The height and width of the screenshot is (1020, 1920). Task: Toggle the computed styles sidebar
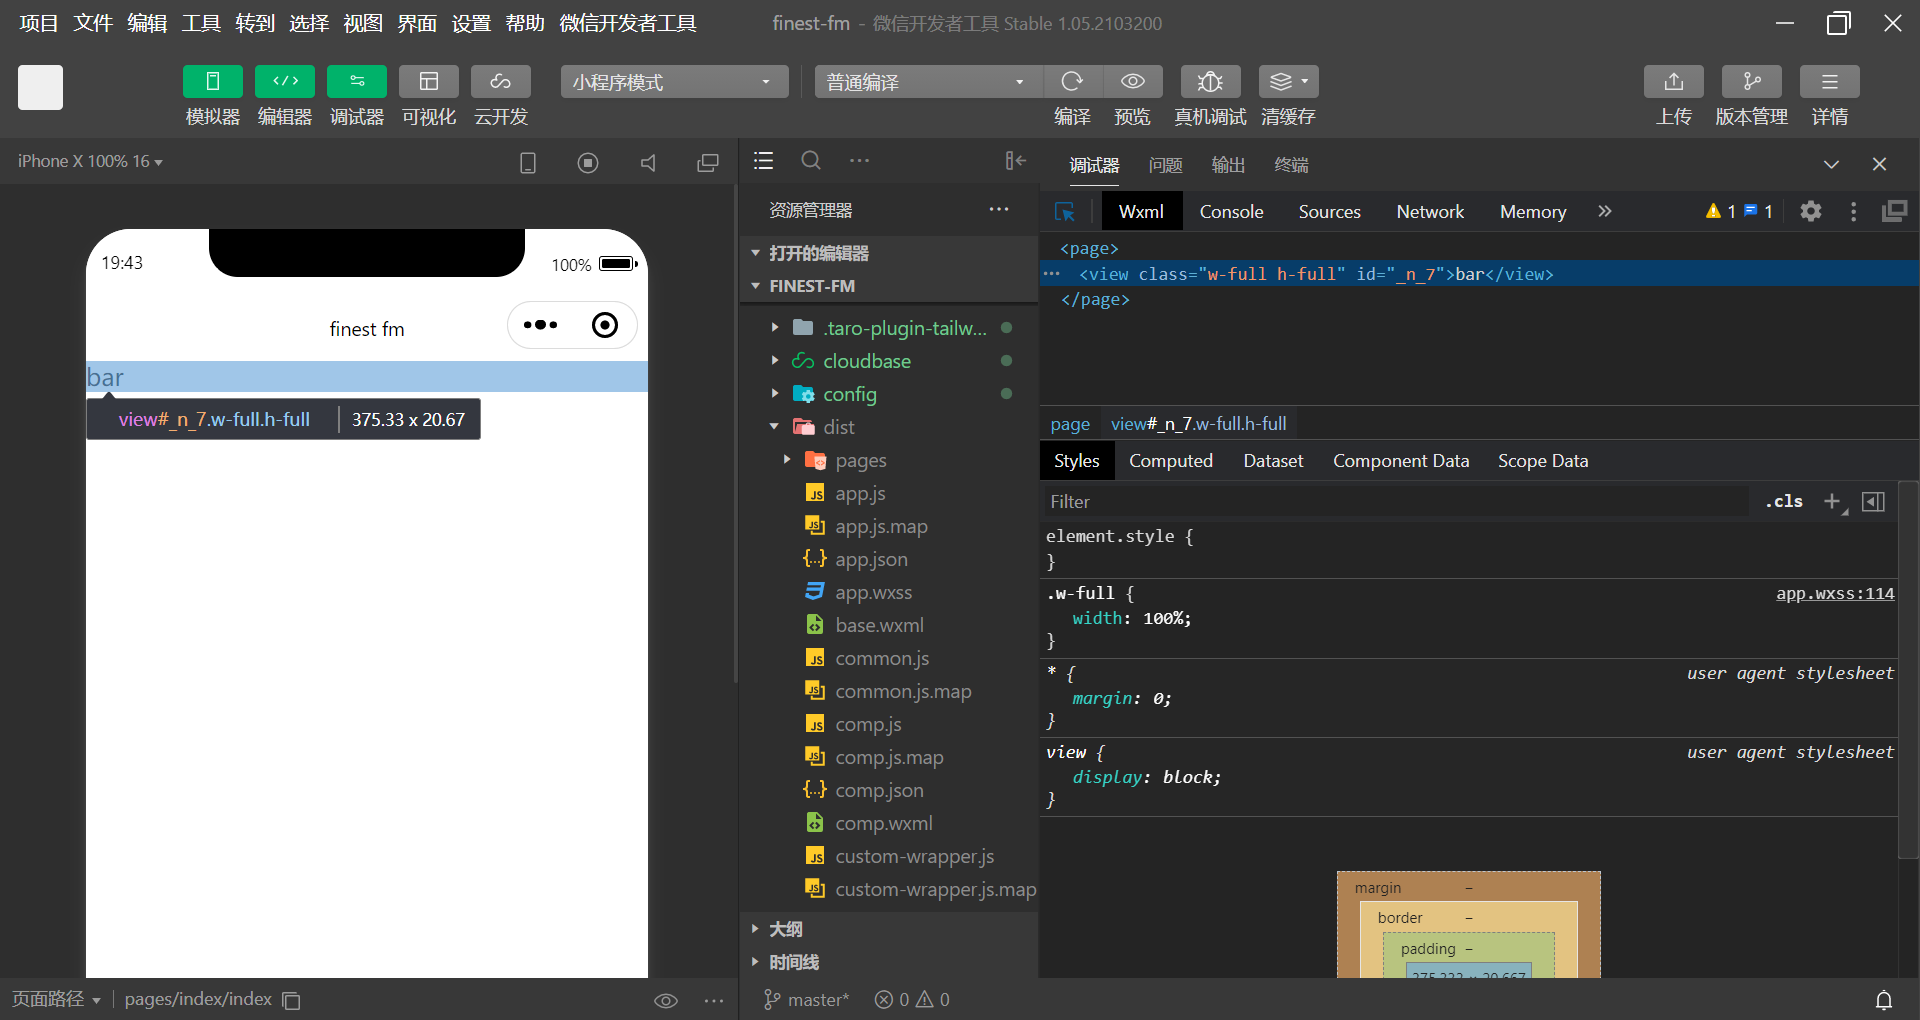coord(1874,502)
